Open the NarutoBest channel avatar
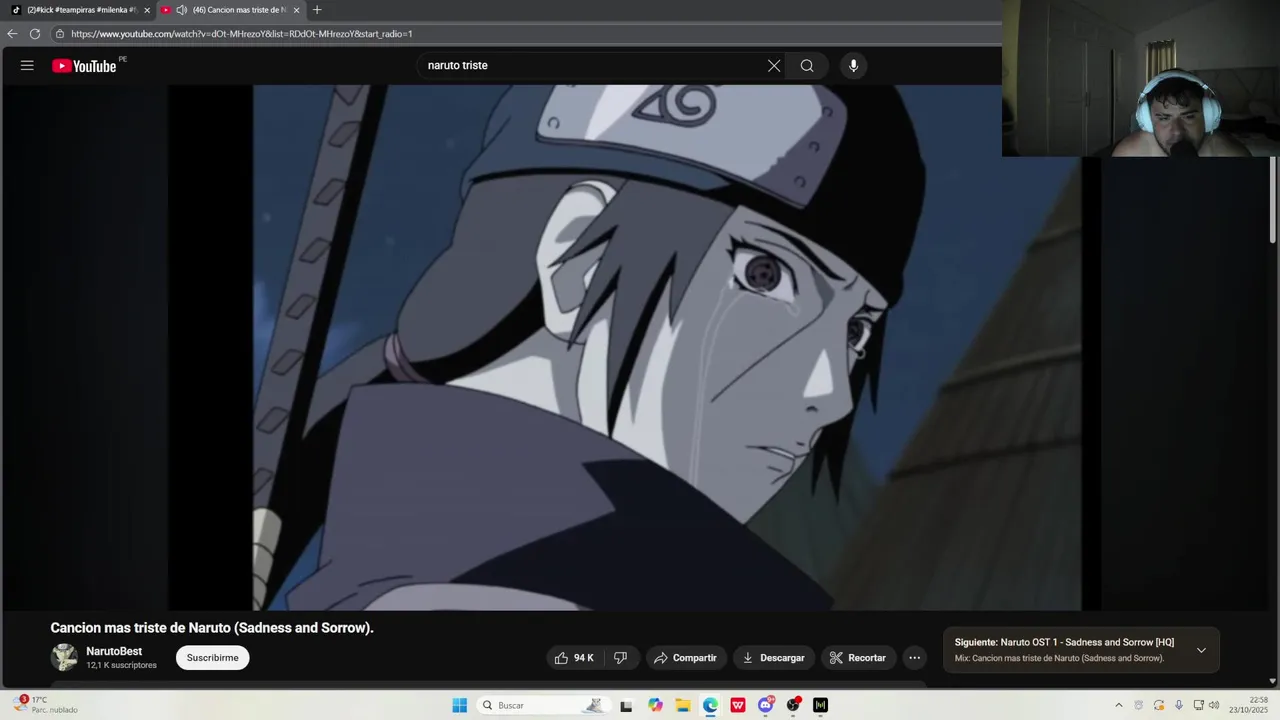 click(x=64, y=657)
